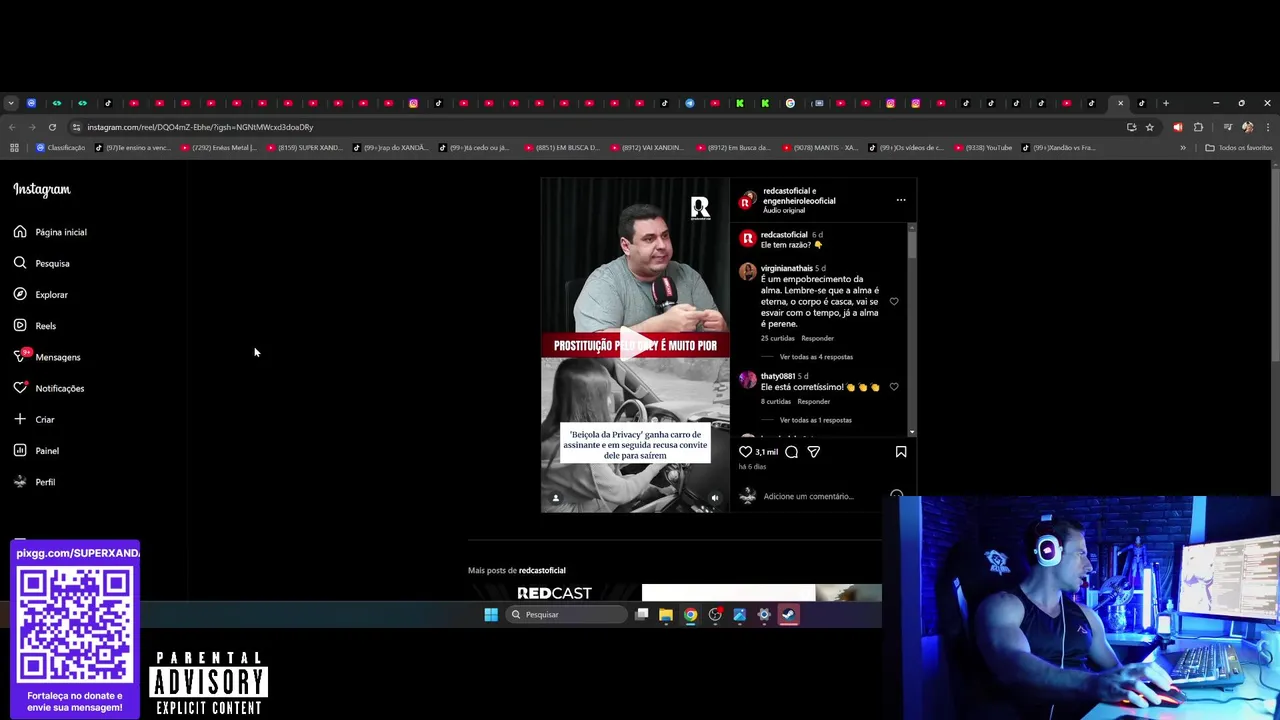Go back in Chrome
This screenshot has width=1280, height=720.
(11, 127)
